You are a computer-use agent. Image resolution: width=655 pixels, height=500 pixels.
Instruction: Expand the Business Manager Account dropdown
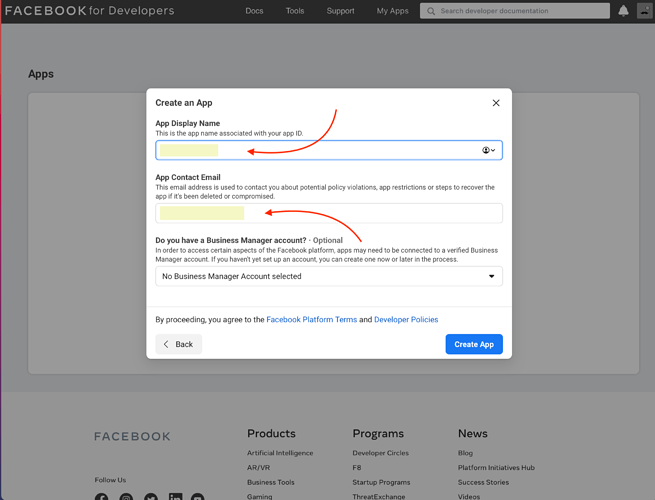click(x=329, y=277)
